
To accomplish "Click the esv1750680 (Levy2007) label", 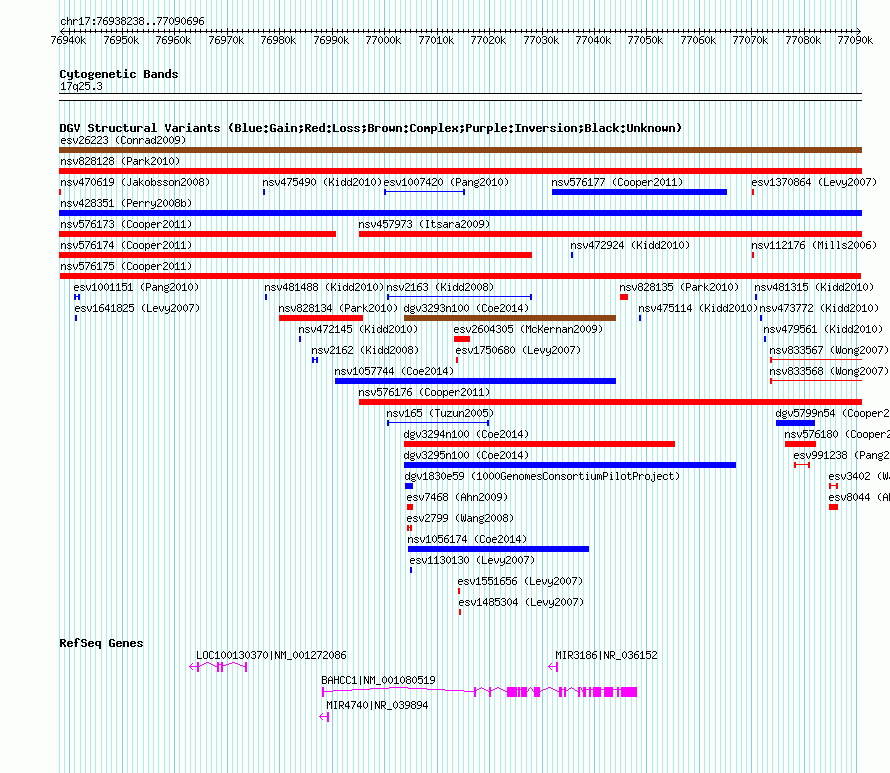I will [x=518, y=350].
